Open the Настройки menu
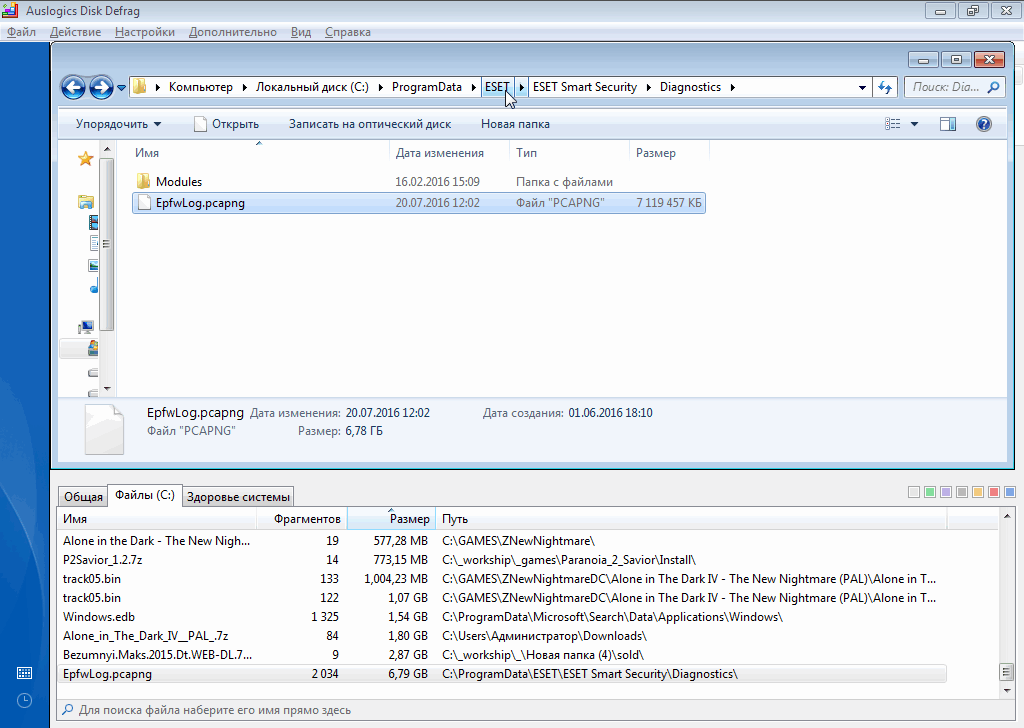This screenshot has height=728, width=1024. (x=145, y=32)
